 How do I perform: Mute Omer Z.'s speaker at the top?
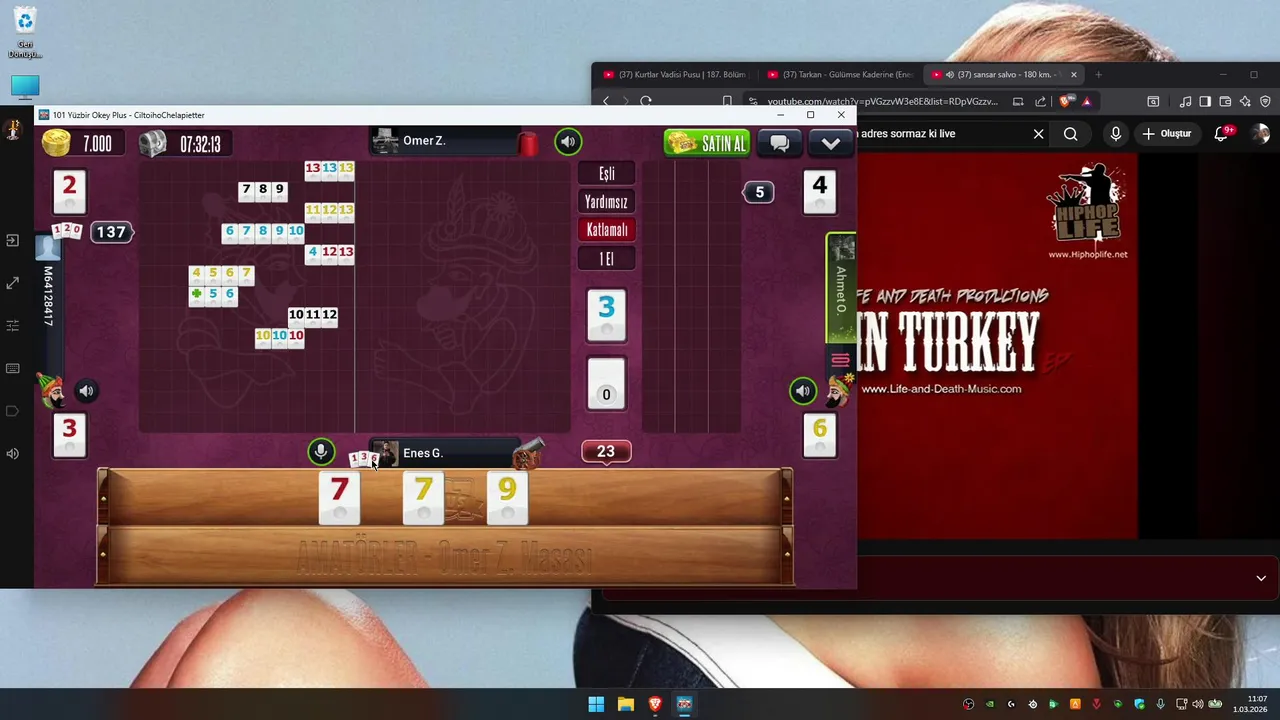point(568,142)
